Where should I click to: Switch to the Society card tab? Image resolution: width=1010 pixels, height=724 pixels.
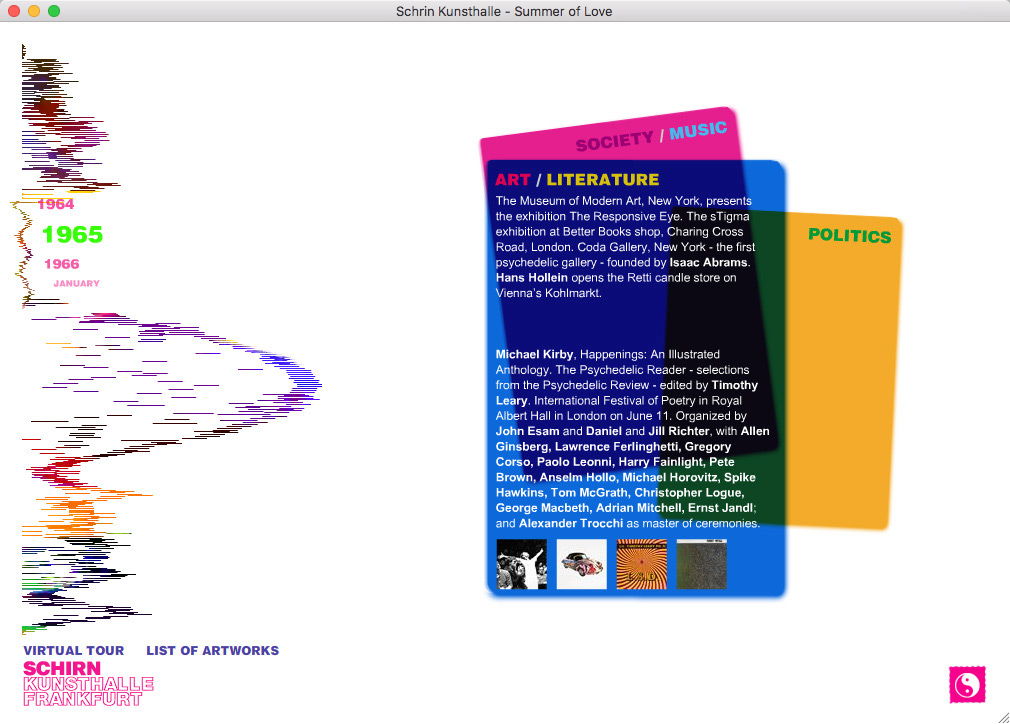point(613,141)
